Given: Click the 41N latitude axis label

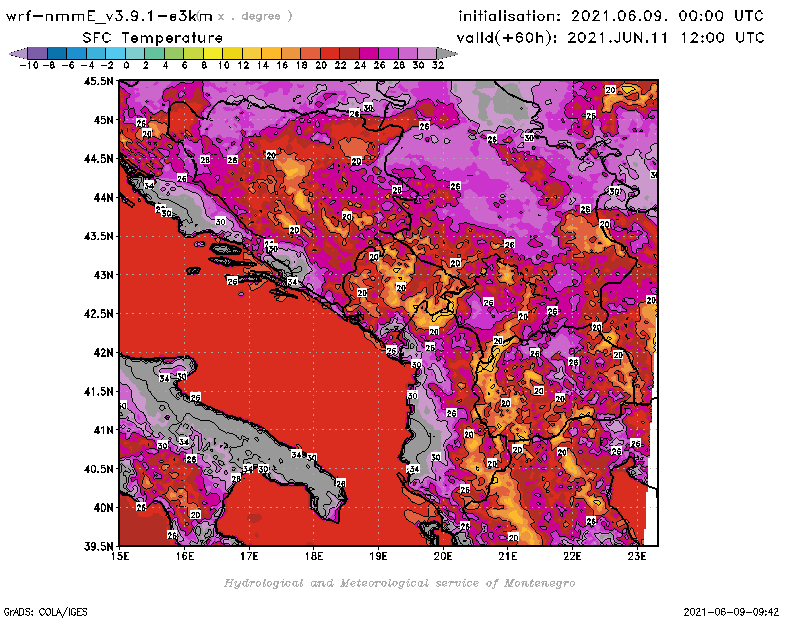Looking at the screenshot, I should click(x=103, y=430).
